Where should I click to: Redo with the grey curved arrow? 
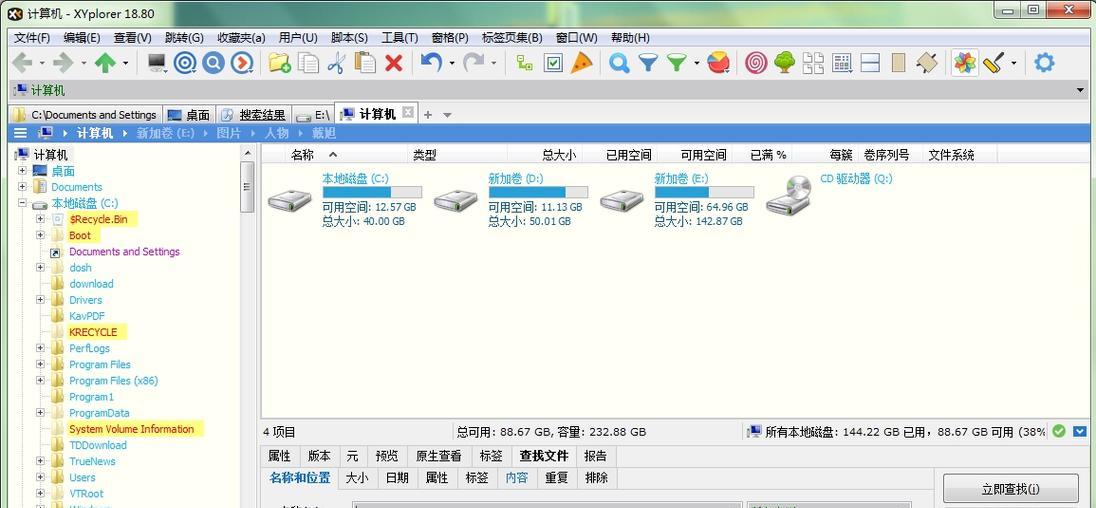point(473,63)
